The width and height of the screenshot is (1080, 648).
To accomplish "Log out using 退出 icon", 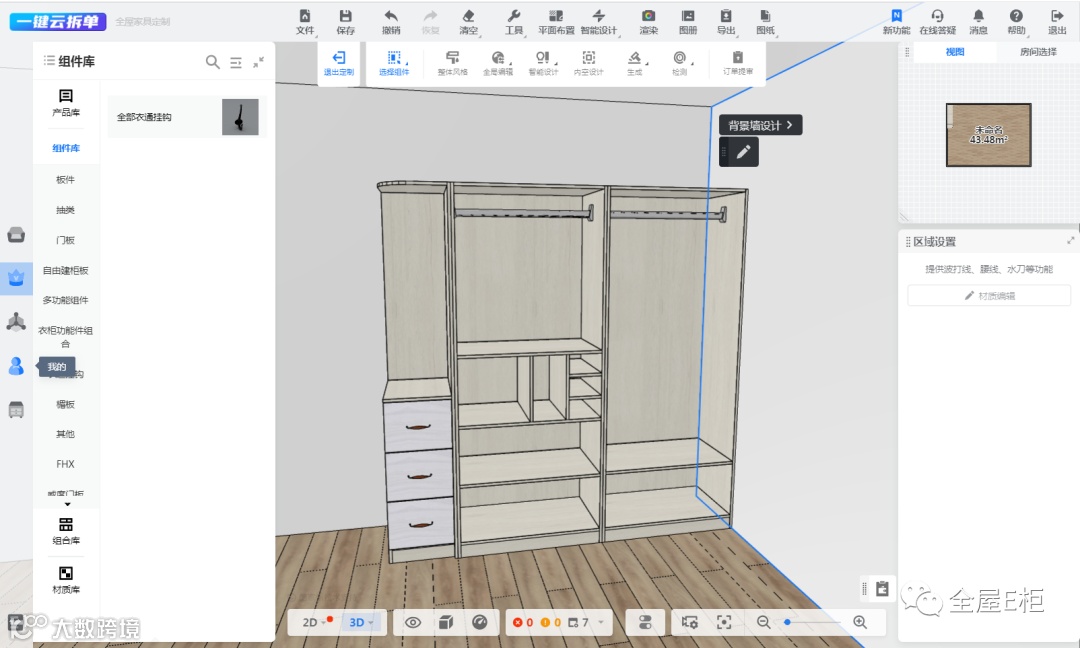I will pos(1057,22).
